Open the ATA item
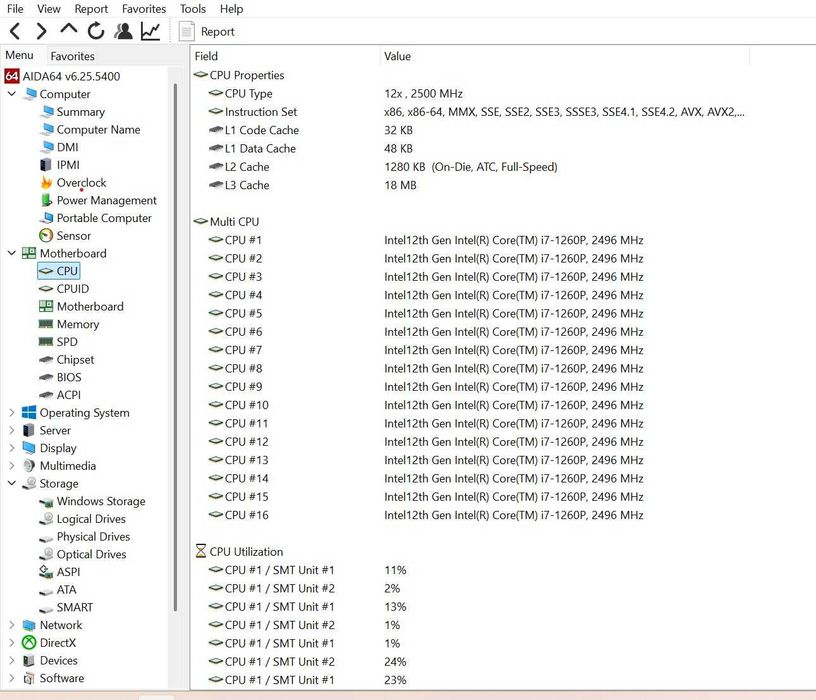816x700 pixels. [x=67, y=589]
